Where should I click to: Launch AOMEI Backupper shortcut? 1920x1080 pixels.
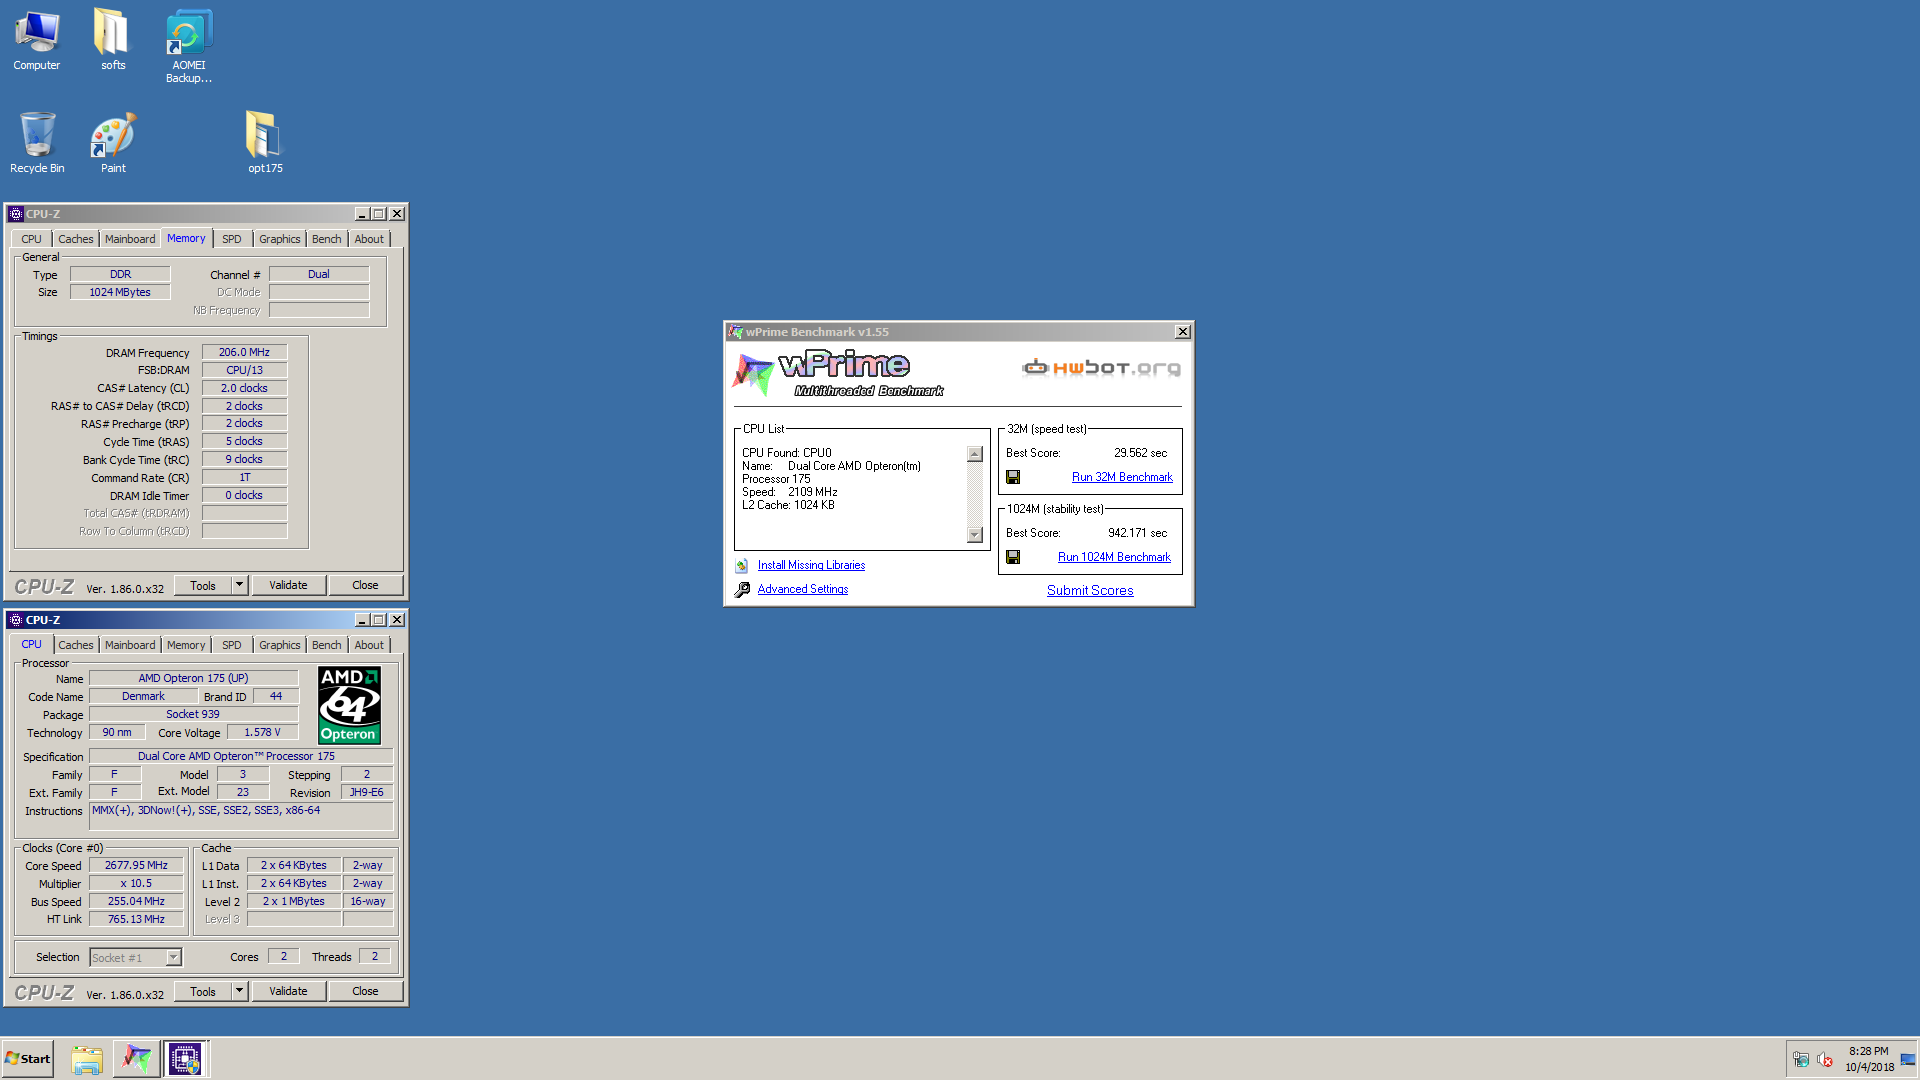[189, 45]
